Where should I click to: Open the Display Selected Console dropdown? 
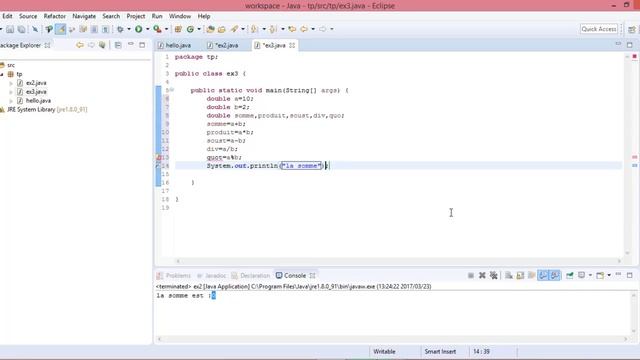[x=590, y=276]
